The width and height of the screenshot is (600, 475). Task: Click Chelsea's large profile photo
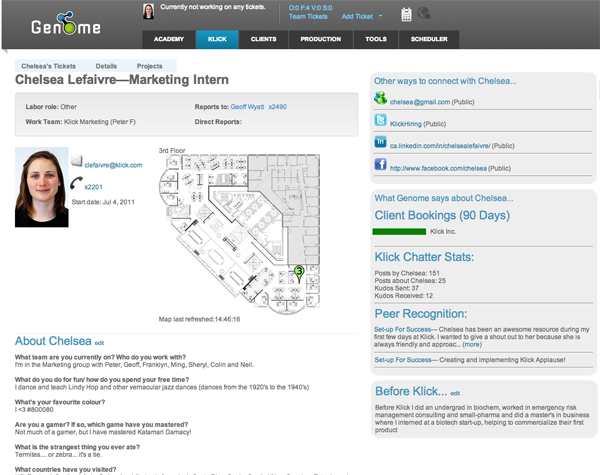click(x=42, y=187)
